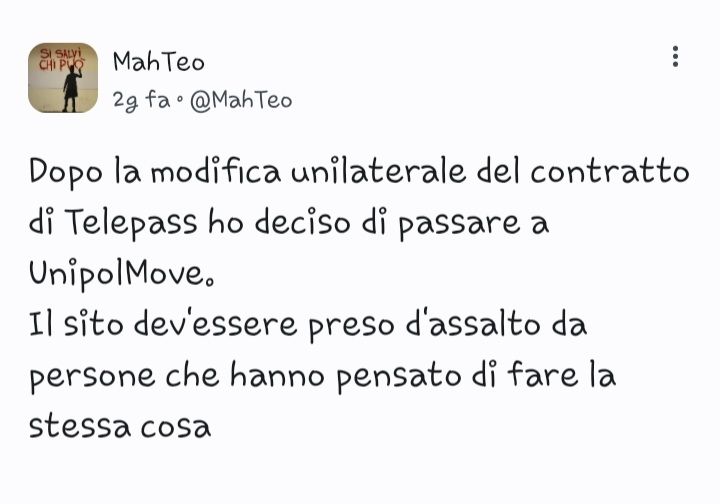
Task: Click the @MahTeo handle
Action: click(241, 100)
